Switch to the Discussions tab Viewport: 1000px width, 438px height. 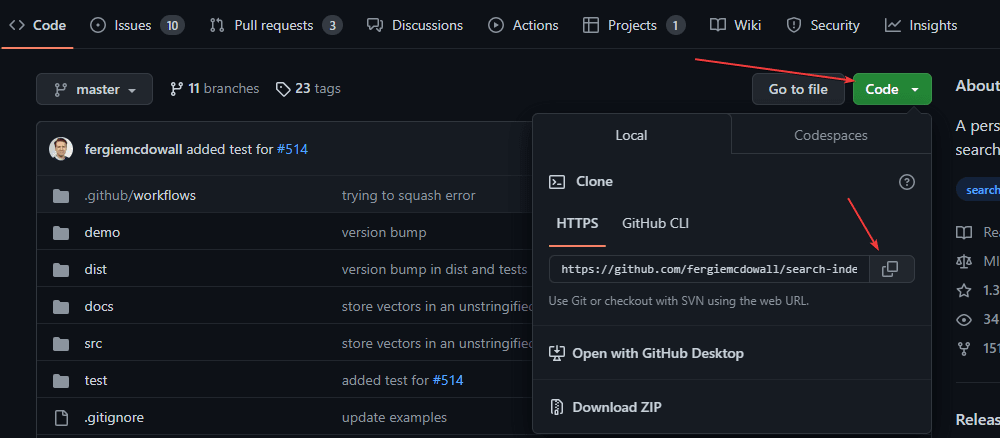(415, 26)
